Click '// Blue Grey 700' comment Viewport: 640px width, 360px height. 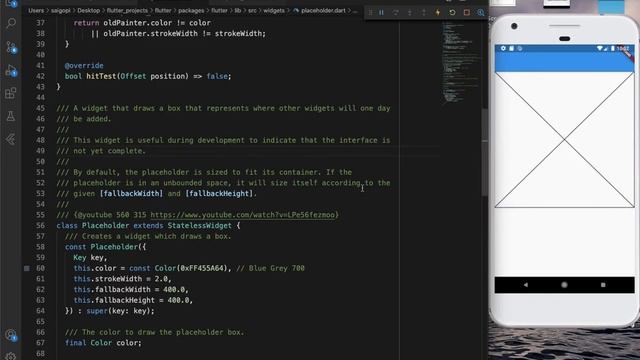pos(270,268)
